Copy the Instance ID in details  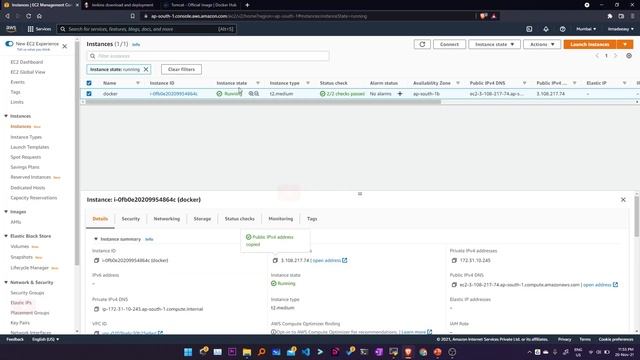coord(96,260)
